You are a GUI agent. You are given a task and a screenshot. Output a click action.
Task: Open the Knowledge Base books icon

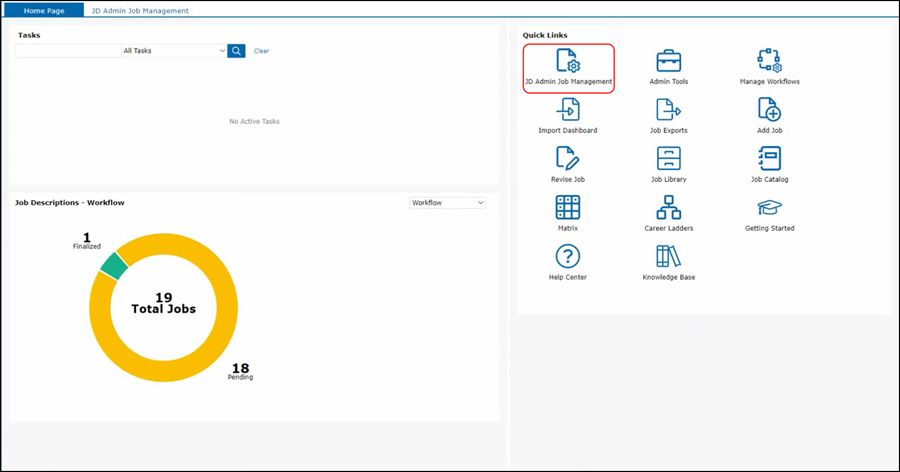[668, 256]
